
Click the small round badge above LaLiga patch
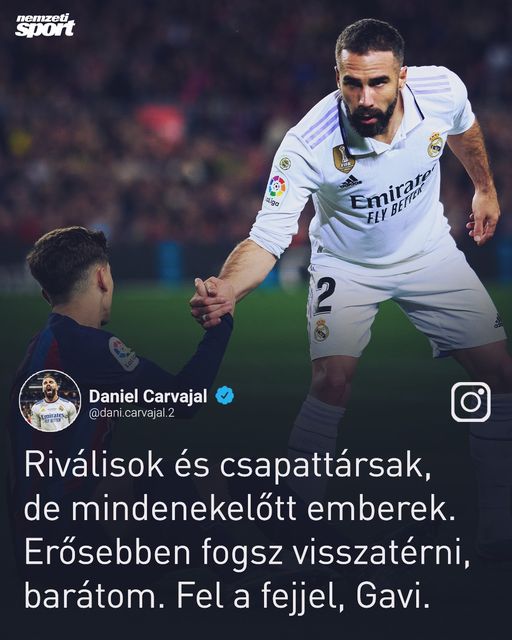click(285, 163)
